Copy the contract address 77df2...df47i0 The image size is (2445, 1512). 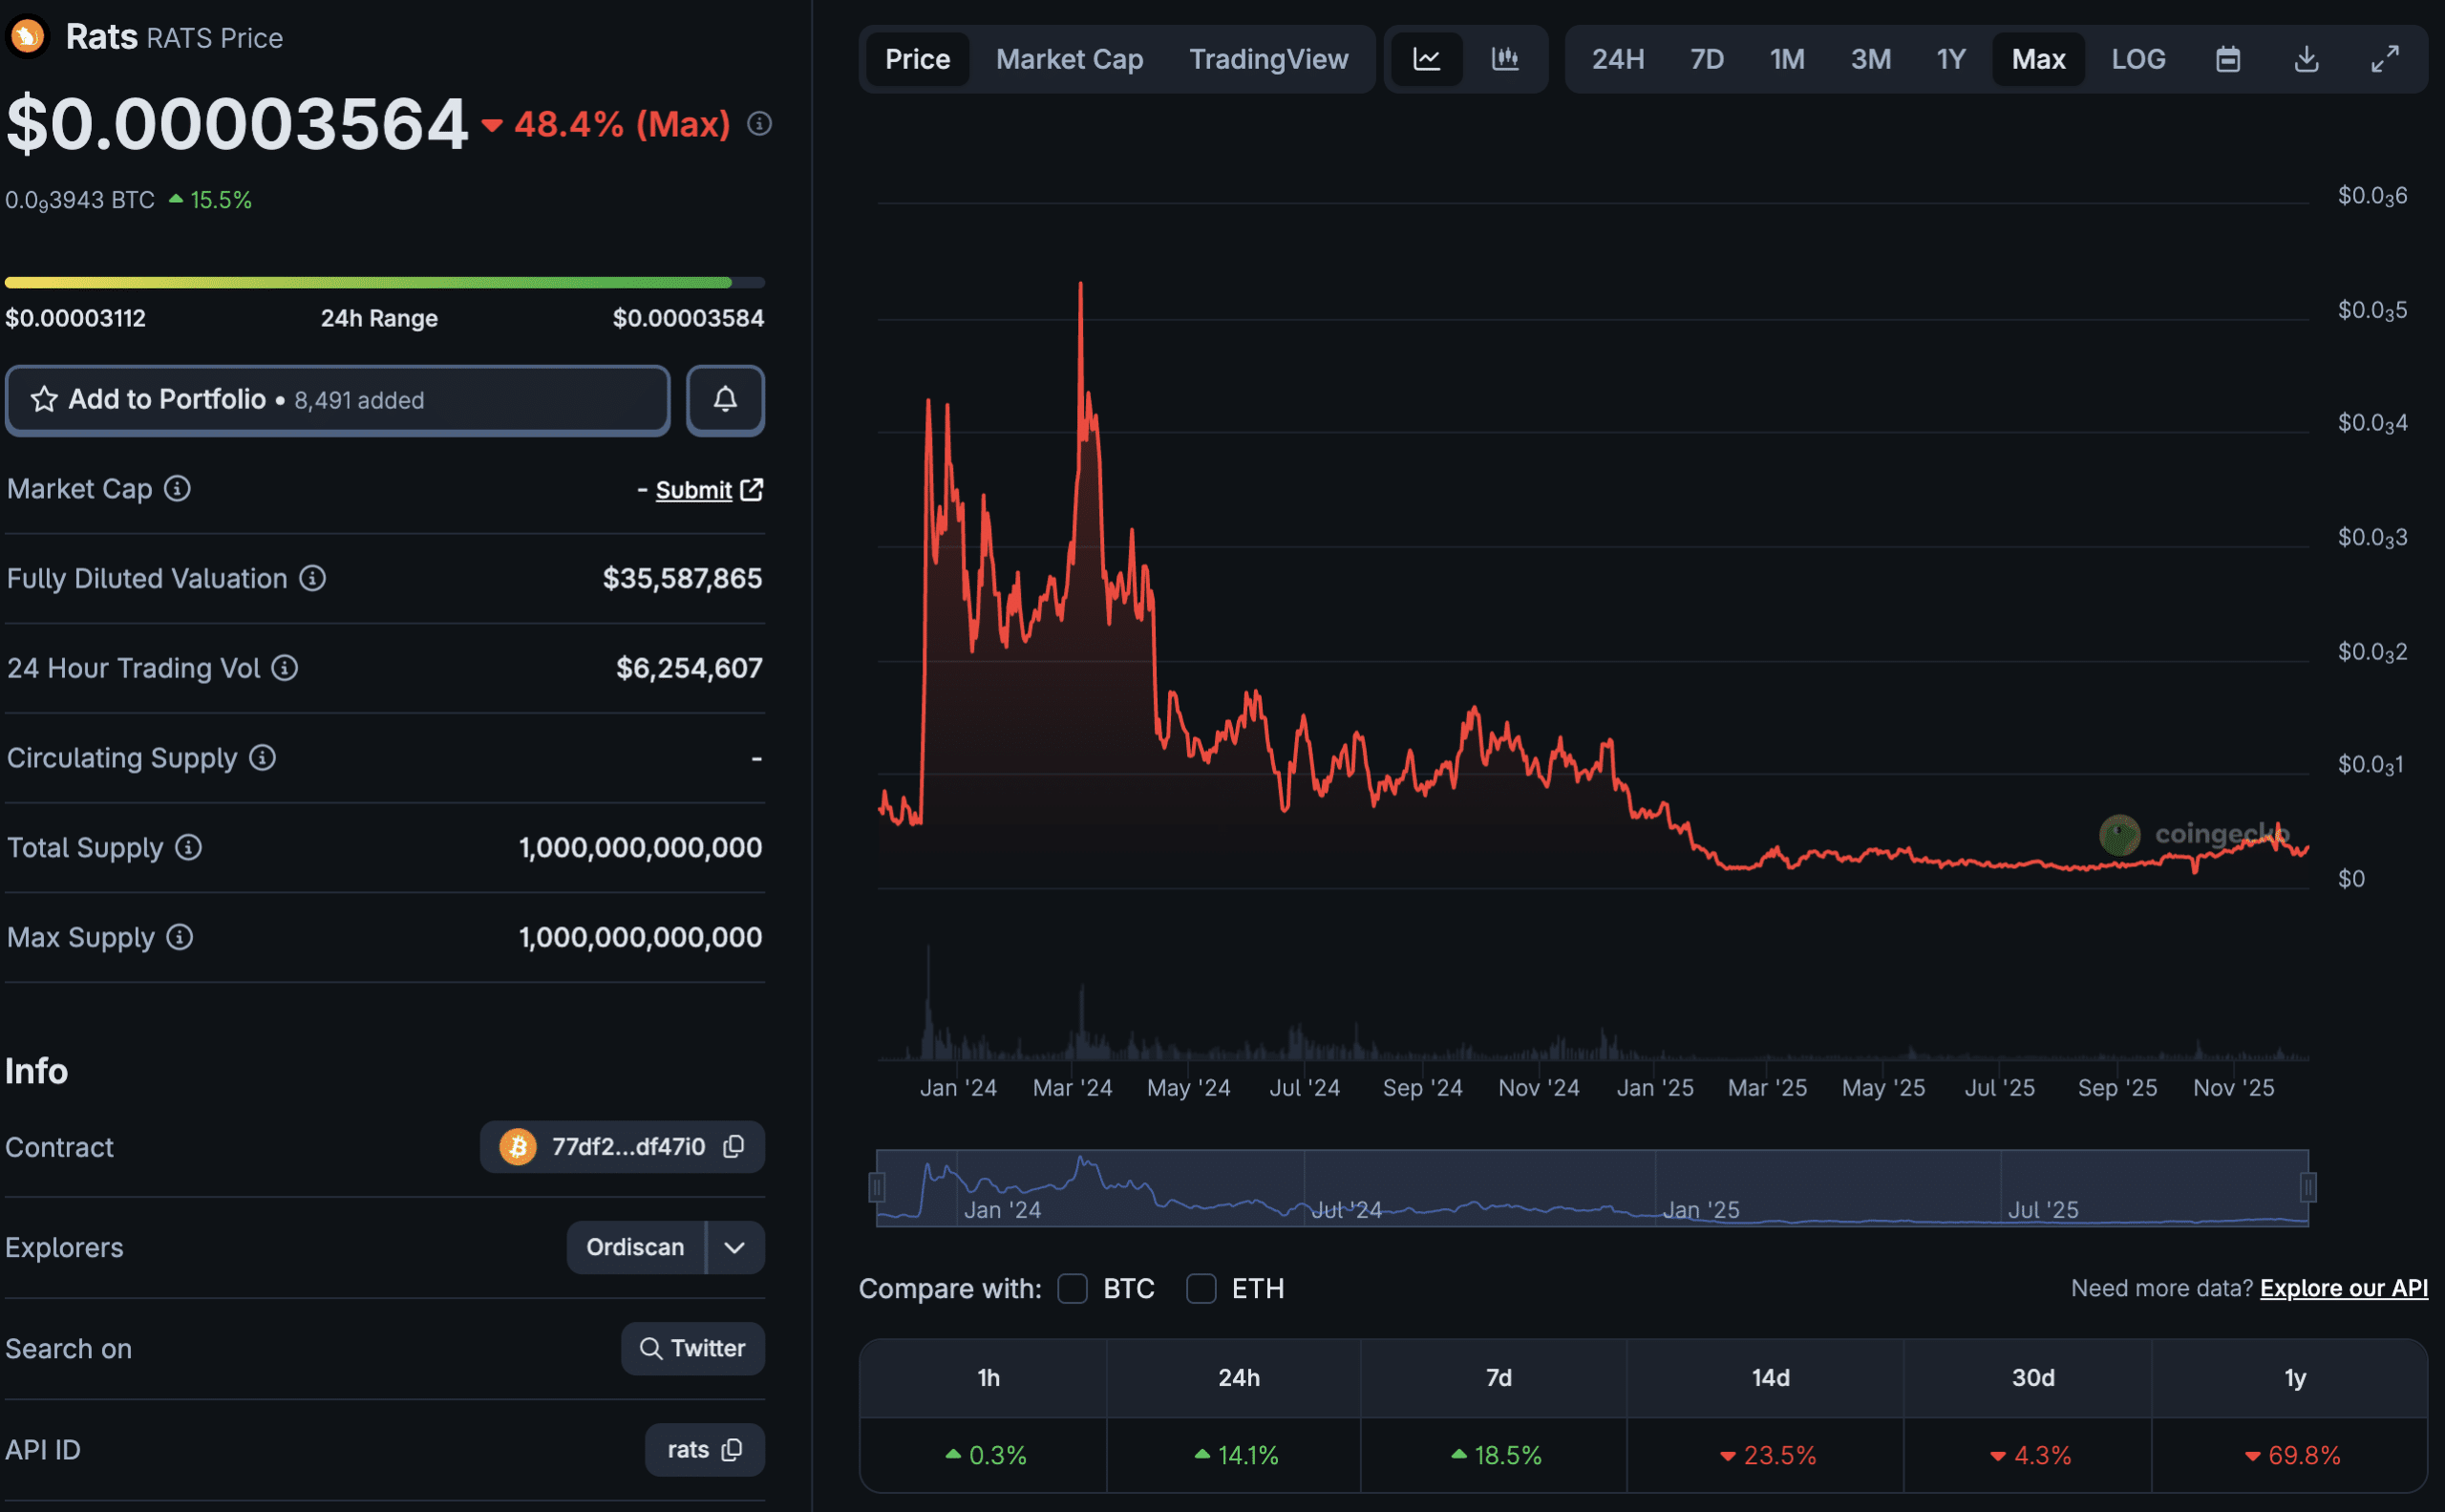(734, 1146)
